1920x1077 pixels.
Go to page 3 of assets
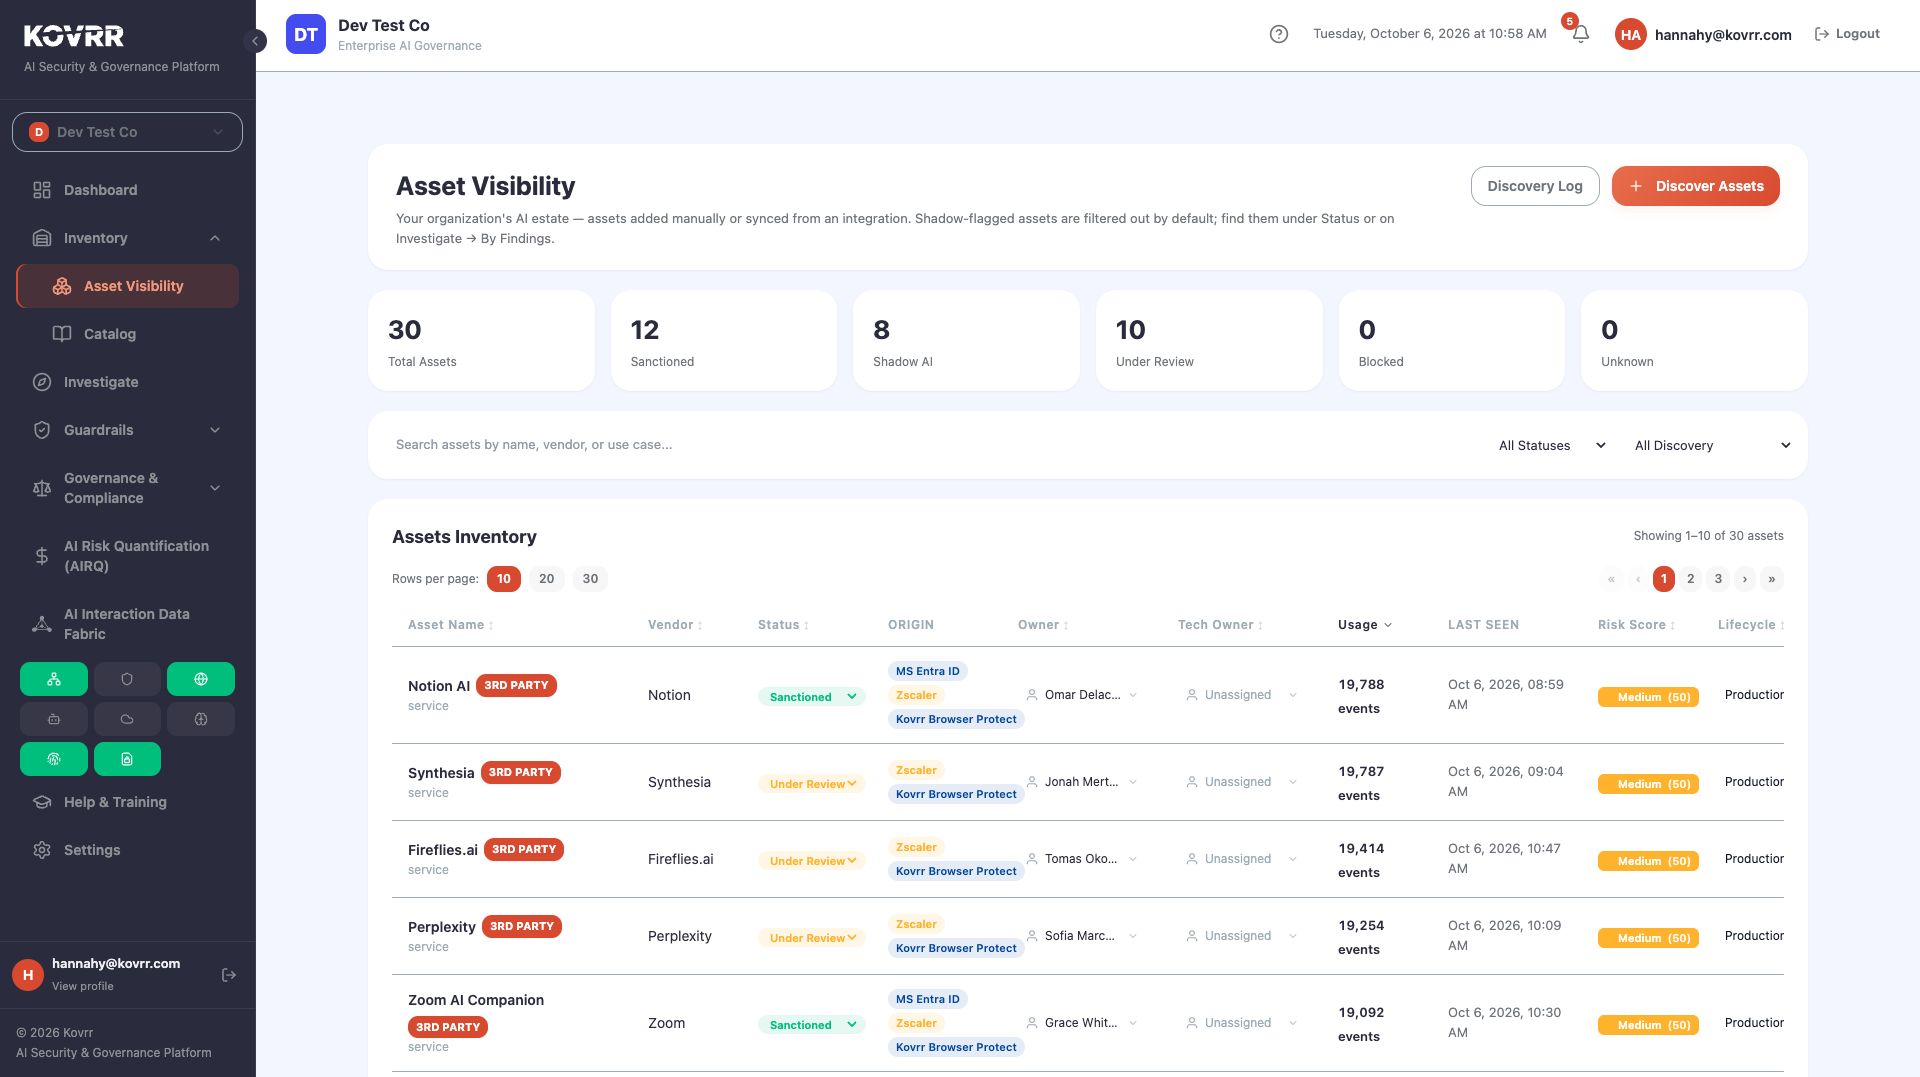click(x=1718, y=579)
